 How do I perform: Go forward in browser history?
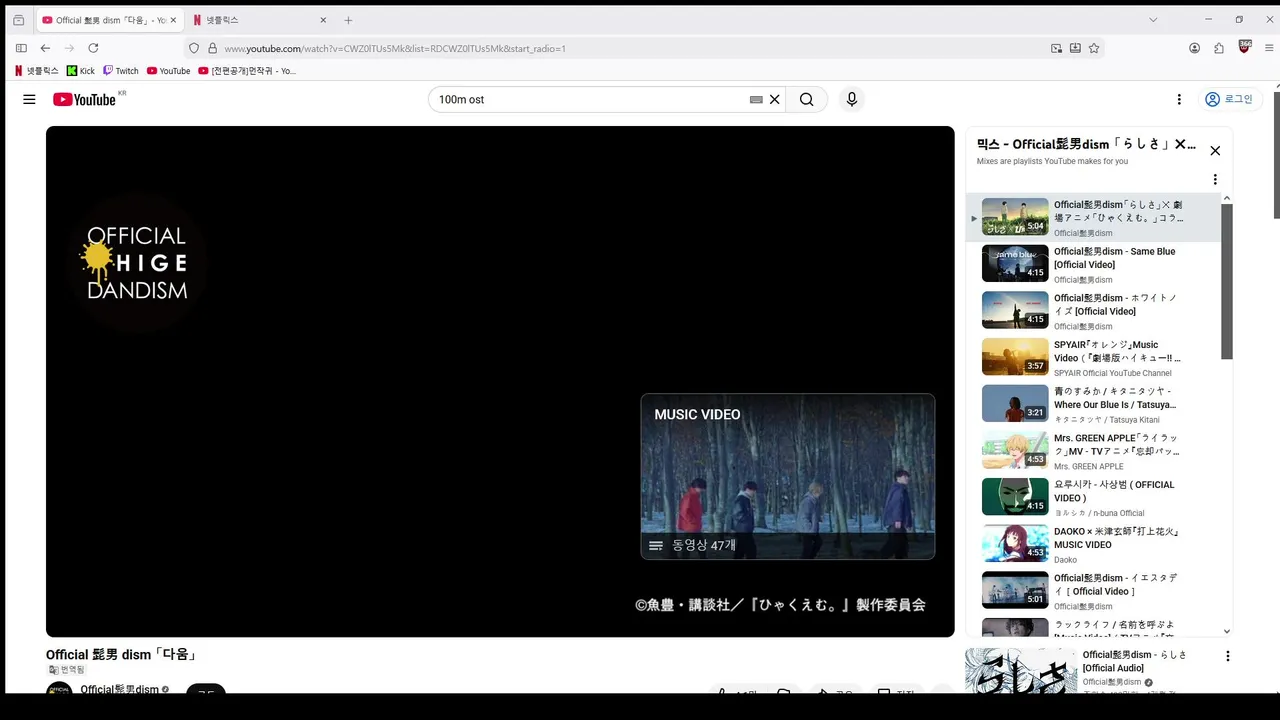[x=69, y=48]
